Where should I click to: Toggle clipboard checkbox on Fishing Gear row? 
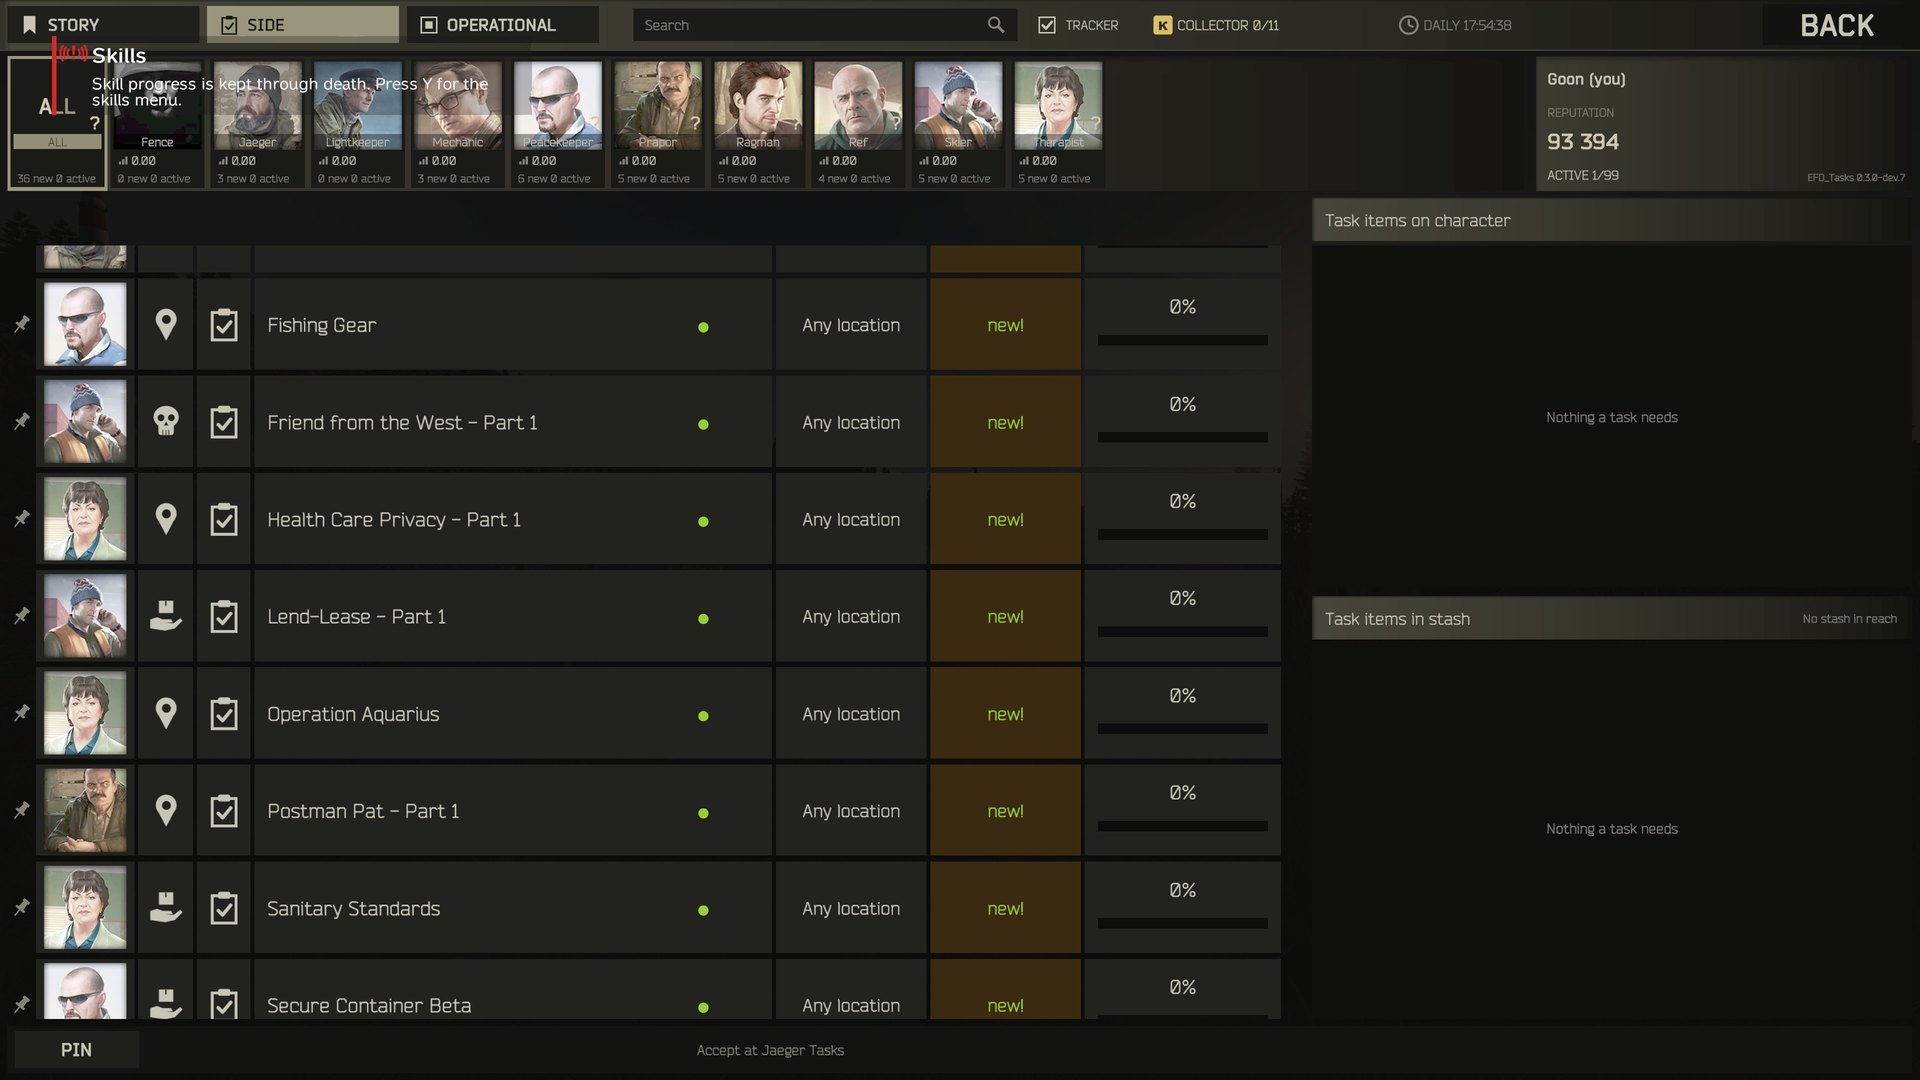point(224,325)
